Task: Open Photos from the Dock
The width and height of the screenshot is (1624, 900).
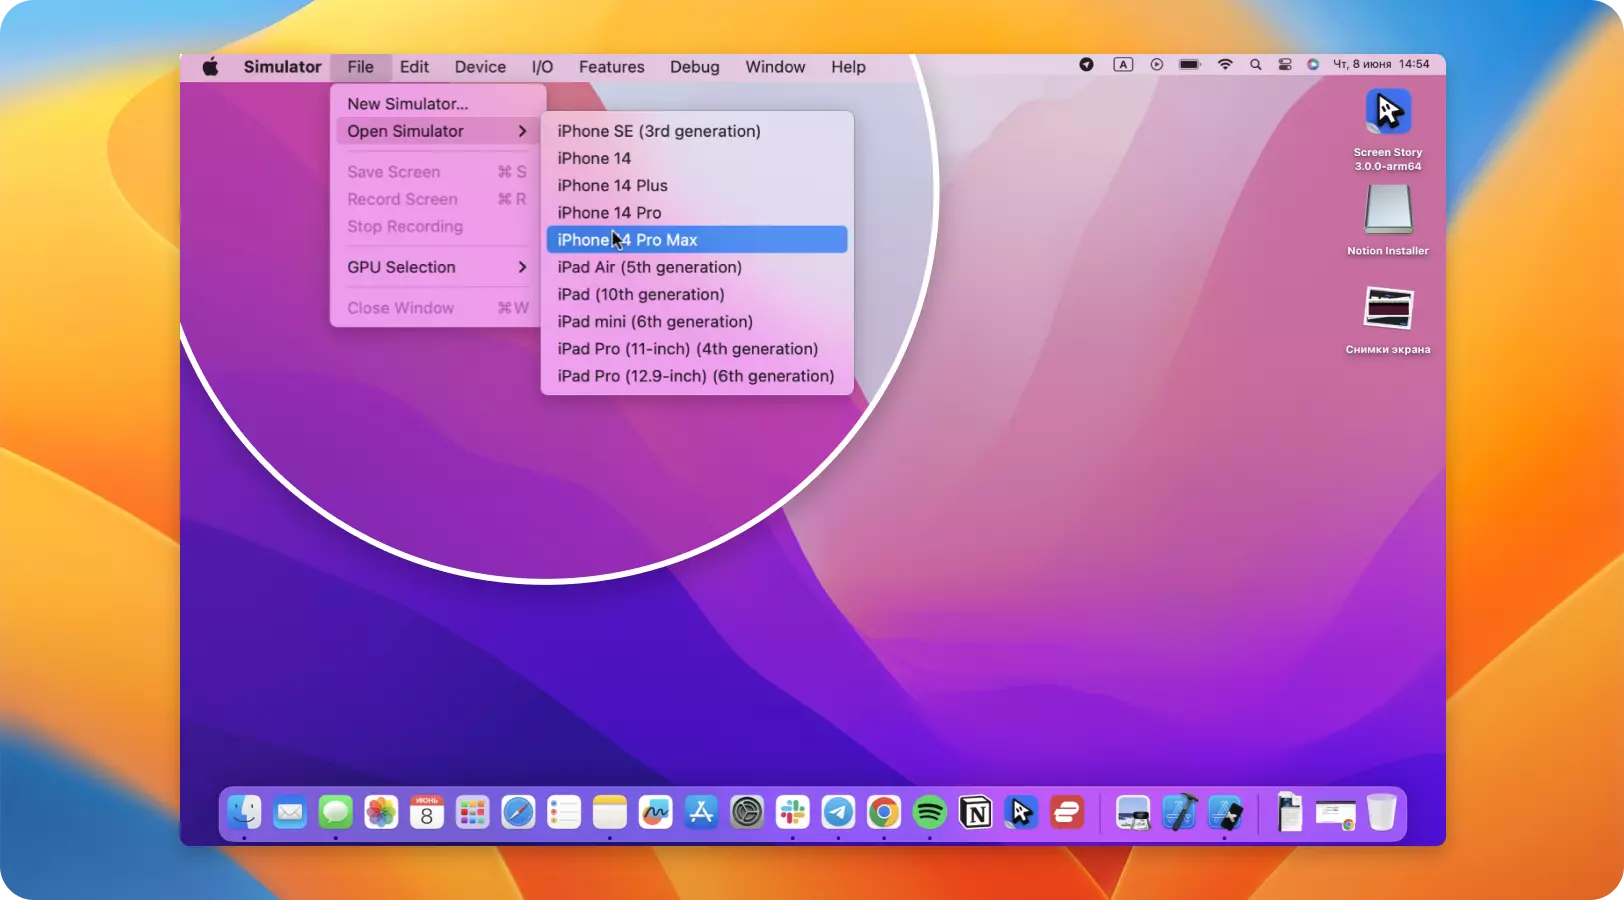Action: (381, 812)
